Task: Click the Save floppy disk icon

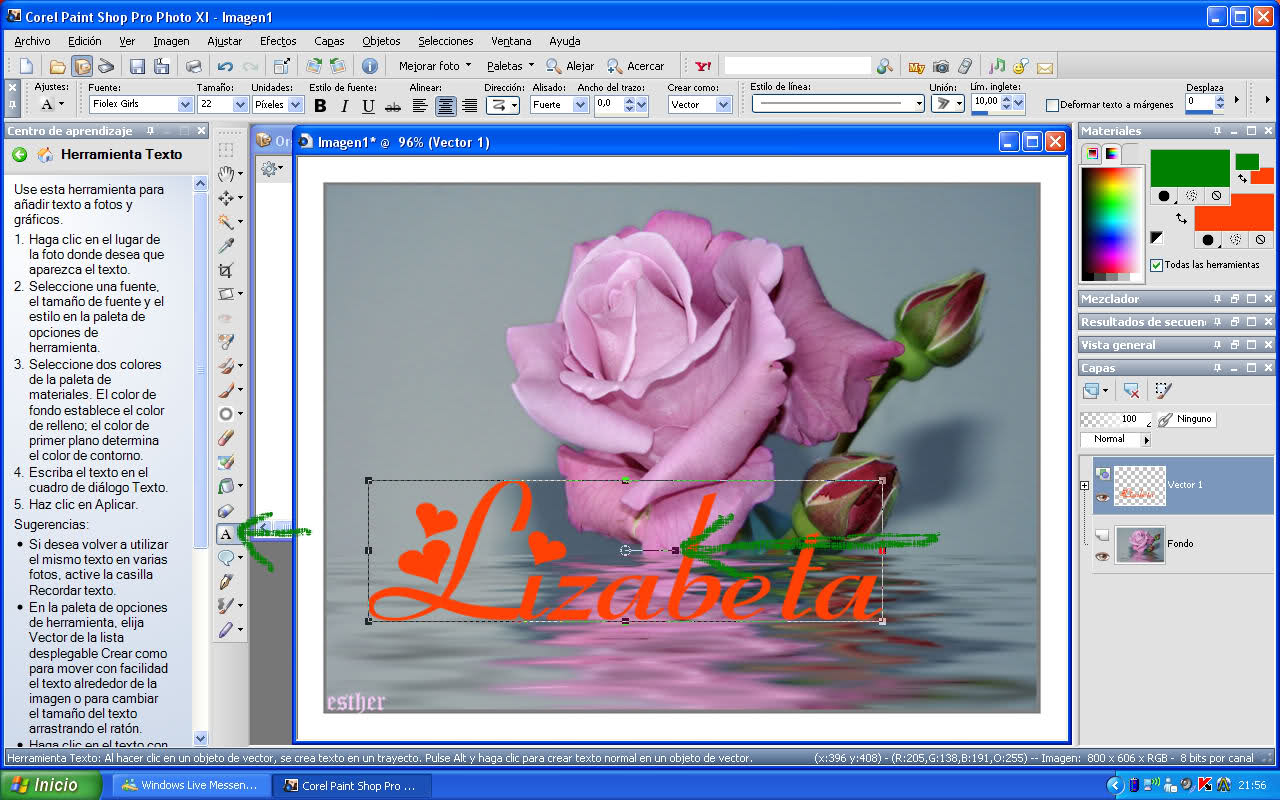Action: (137, 66)
